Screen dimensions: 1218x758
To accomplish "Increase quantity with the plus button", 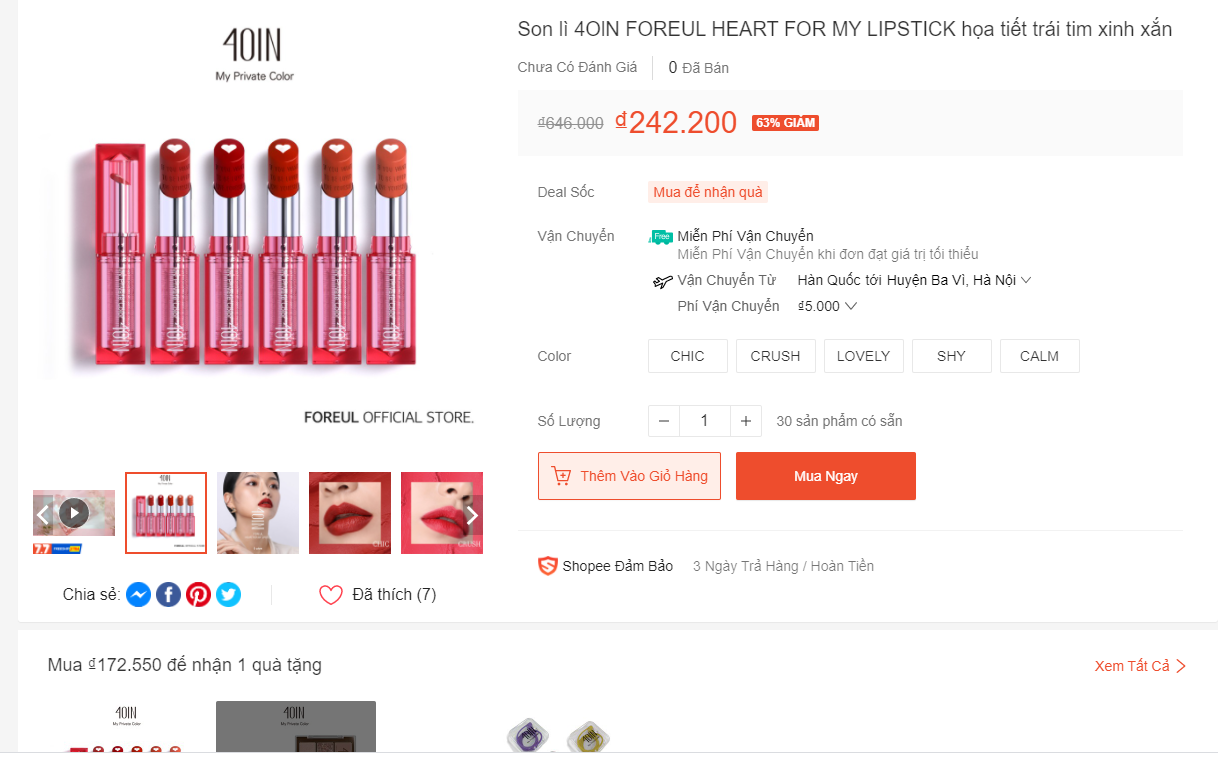I will [745, 421].
